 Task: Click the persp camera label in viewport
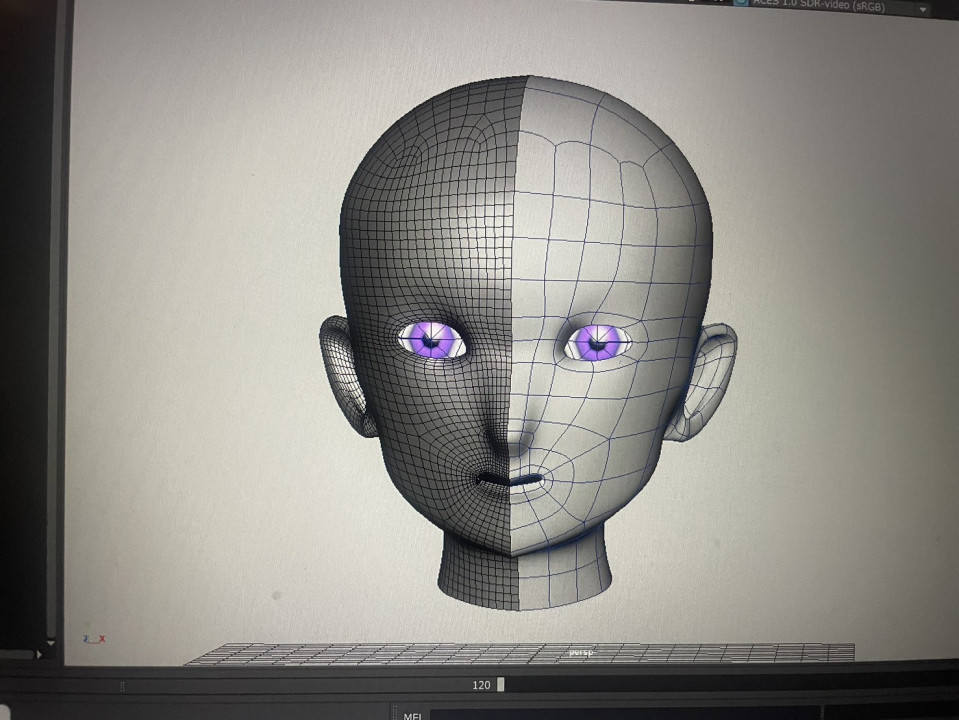(x=582, y=653)
